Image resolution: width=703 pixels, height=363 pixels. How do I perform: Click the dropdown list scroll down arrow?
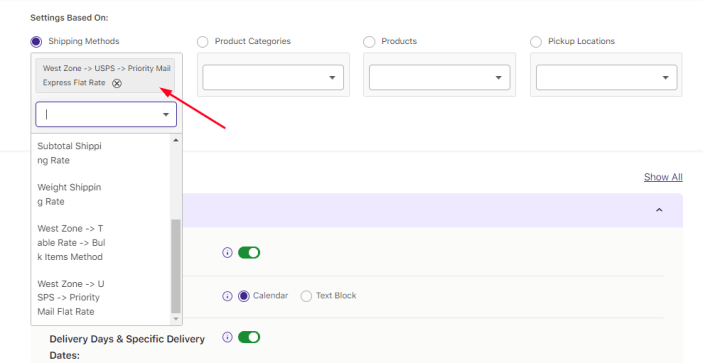[176, 319]
